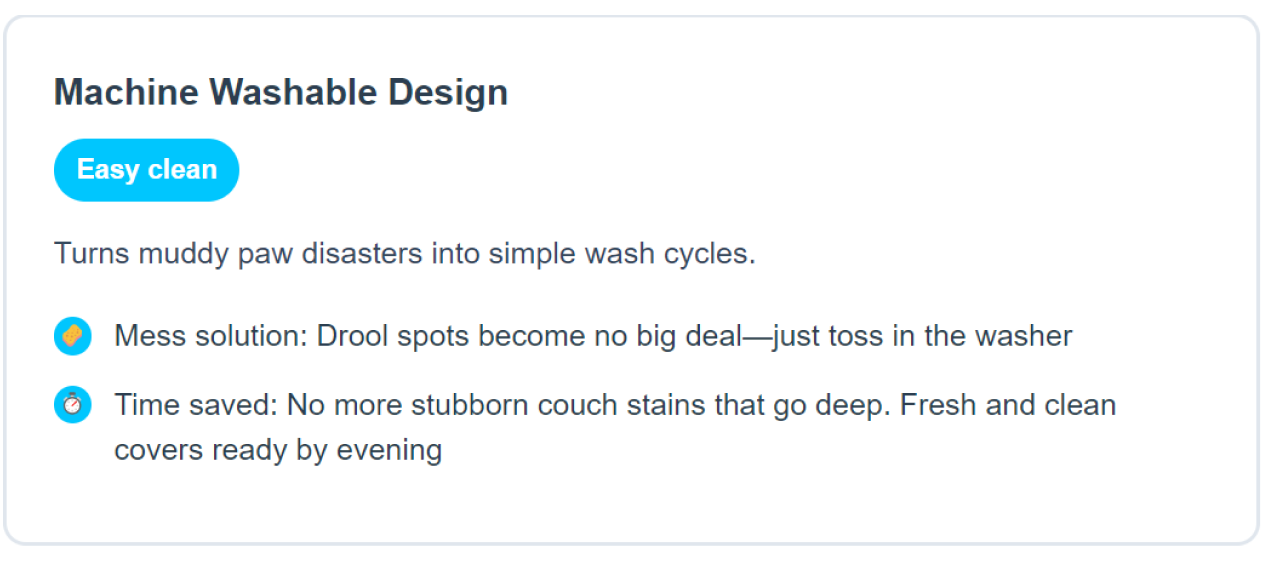Select the Machine Washable Design heading

[x=280, y=92]
